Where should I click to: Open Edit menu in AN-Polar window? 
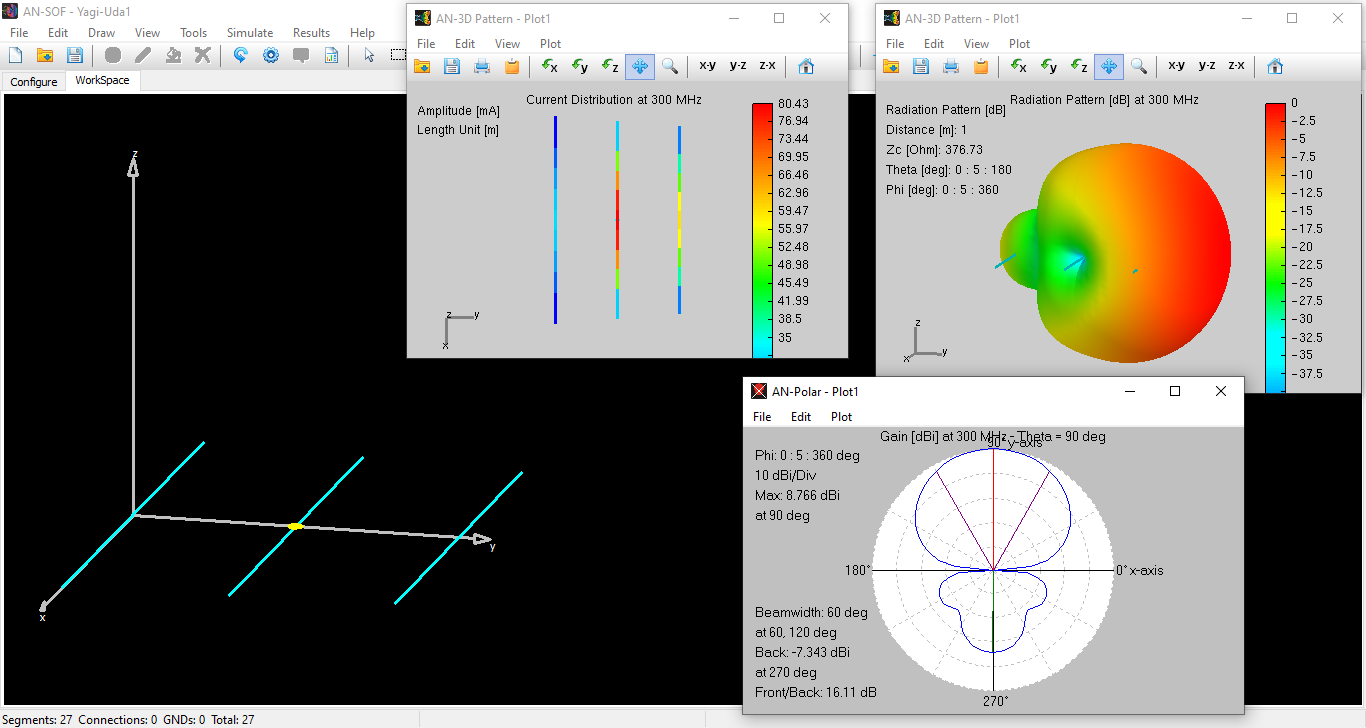click(801, 417)
